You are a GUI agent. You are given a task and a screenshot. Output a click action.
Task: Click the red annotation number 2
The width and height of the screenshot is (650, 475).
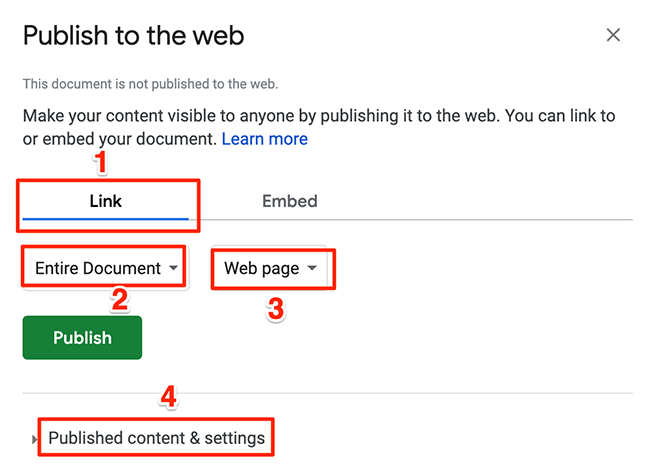pos(119,299)
